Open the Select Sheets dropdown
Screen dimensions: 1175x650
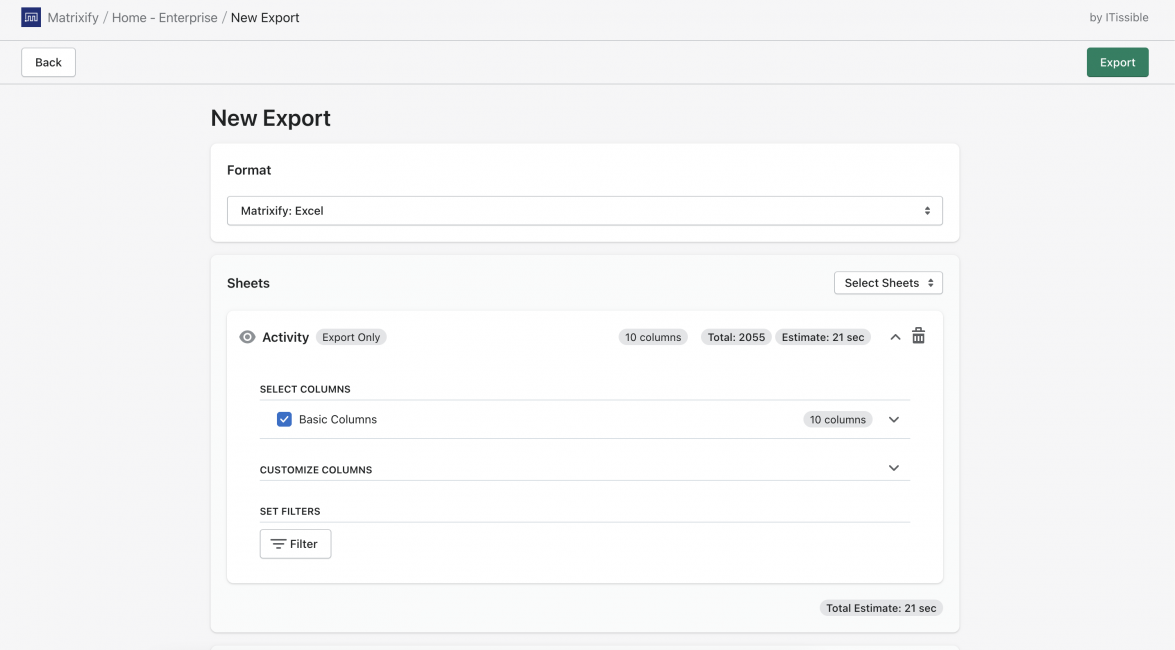coord(888,282)
